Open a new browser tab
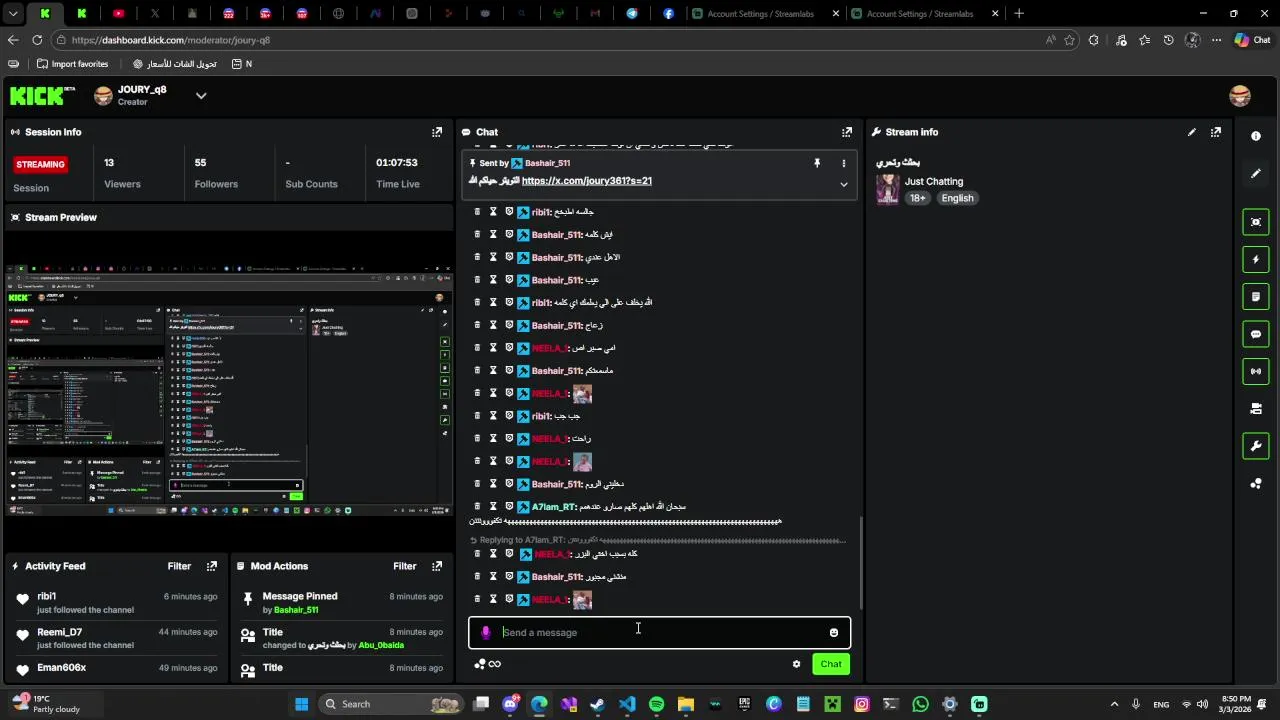 1019,14
